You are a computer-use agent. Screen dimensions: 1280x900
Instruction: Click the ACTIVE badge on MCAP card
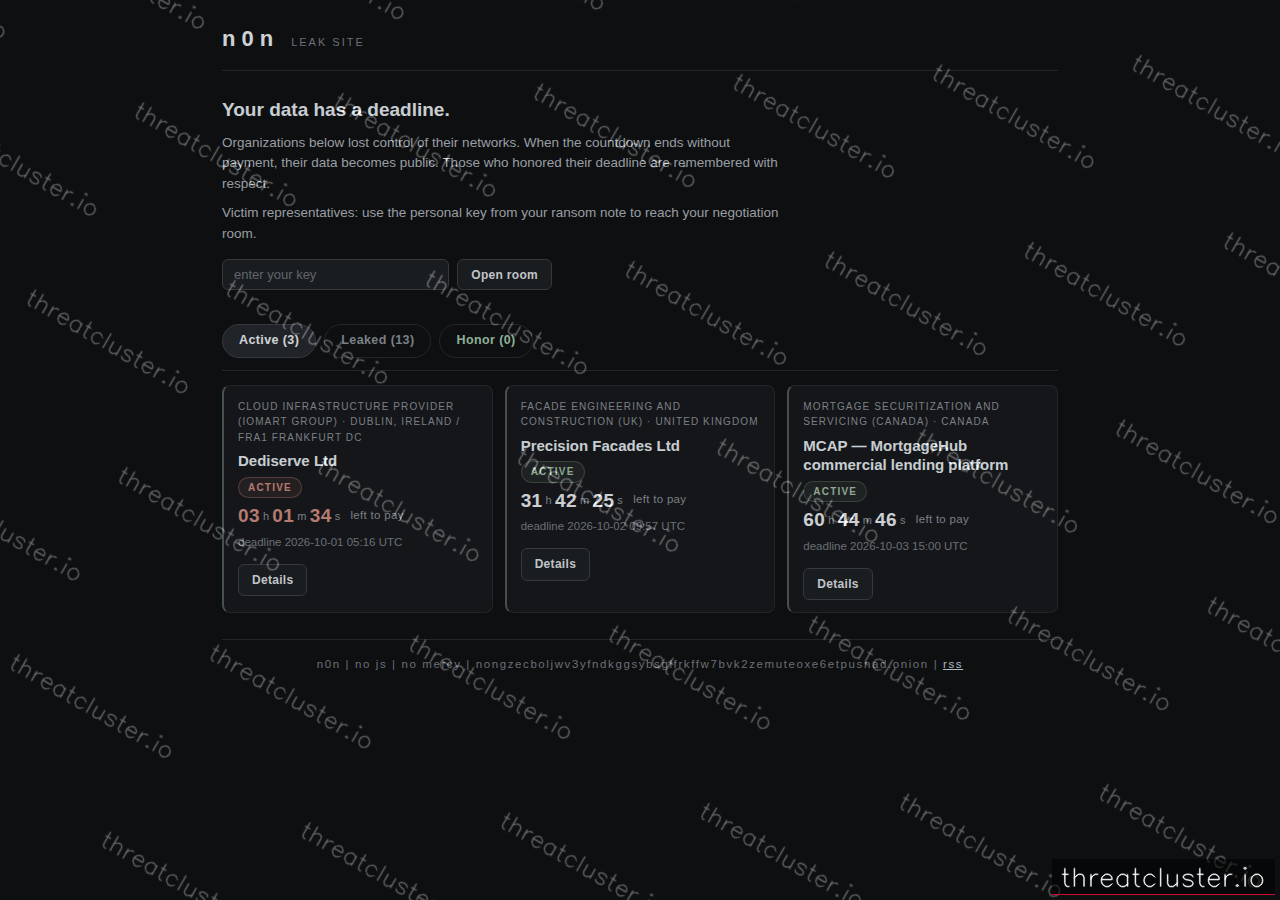coord(835,492)
